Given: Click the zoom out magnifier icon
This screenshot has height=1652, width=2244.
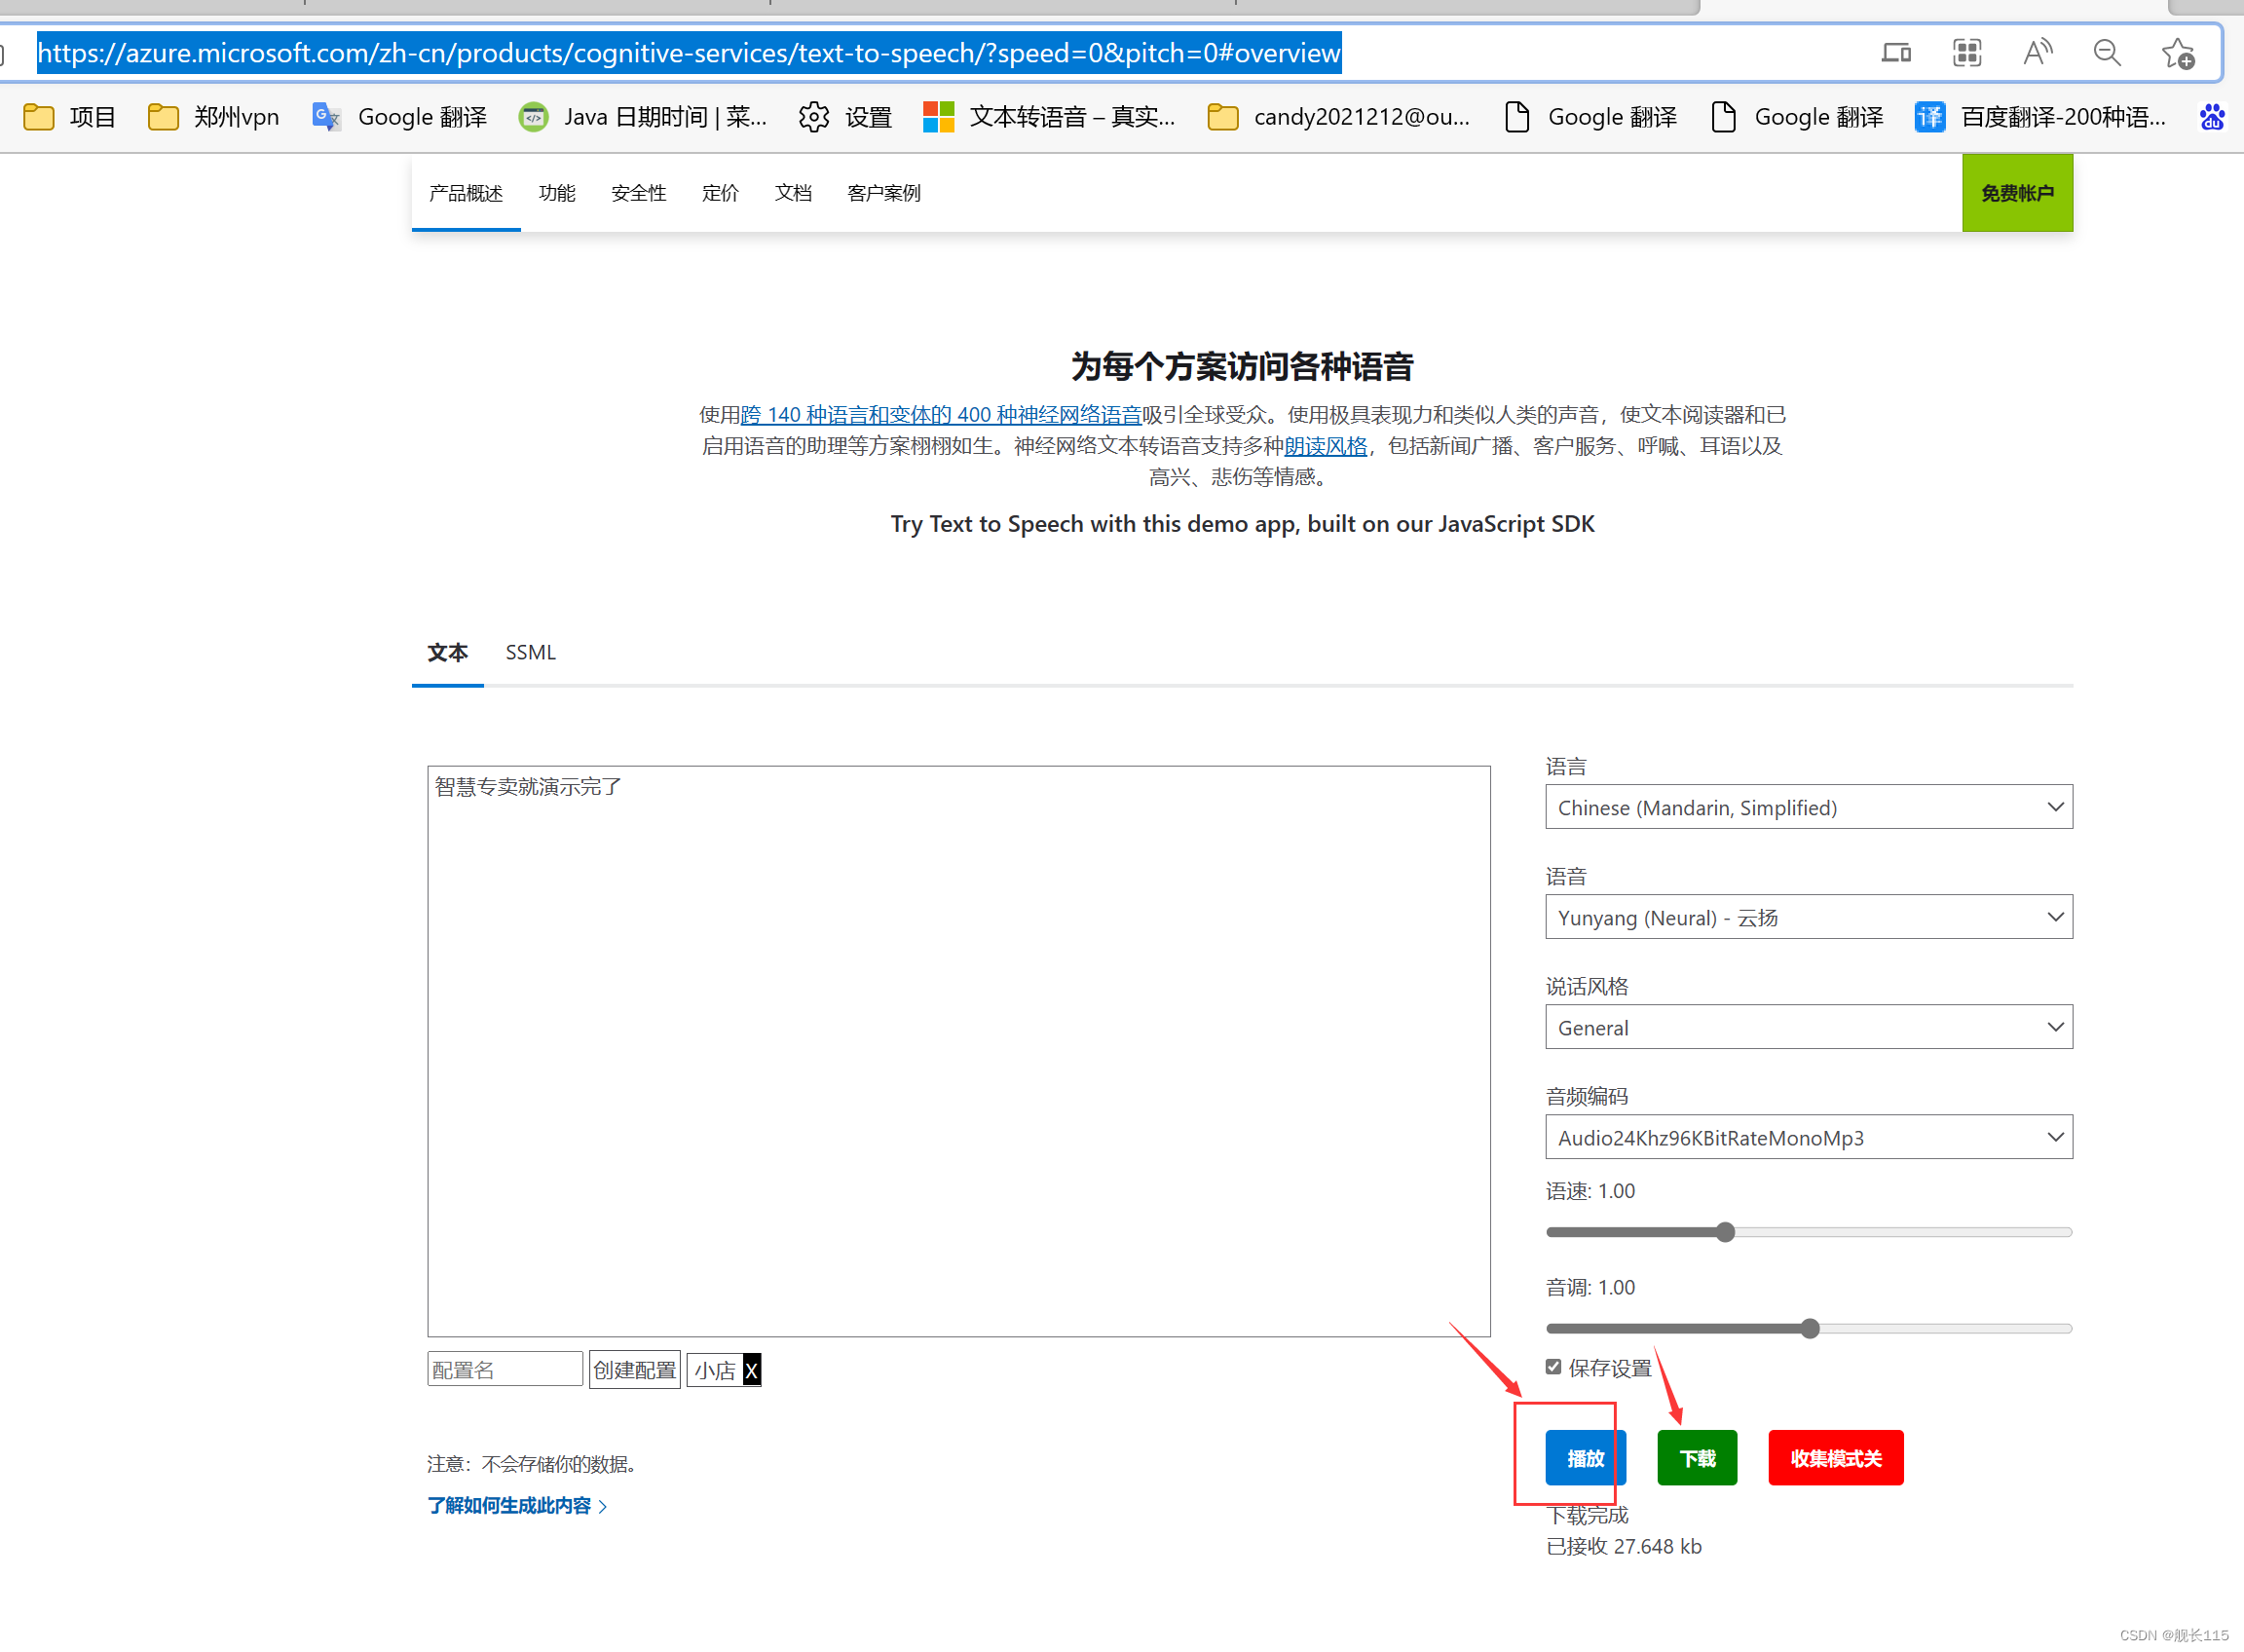Looking at the screenshot, I should pyautogui.click(x=2107, y=52).
